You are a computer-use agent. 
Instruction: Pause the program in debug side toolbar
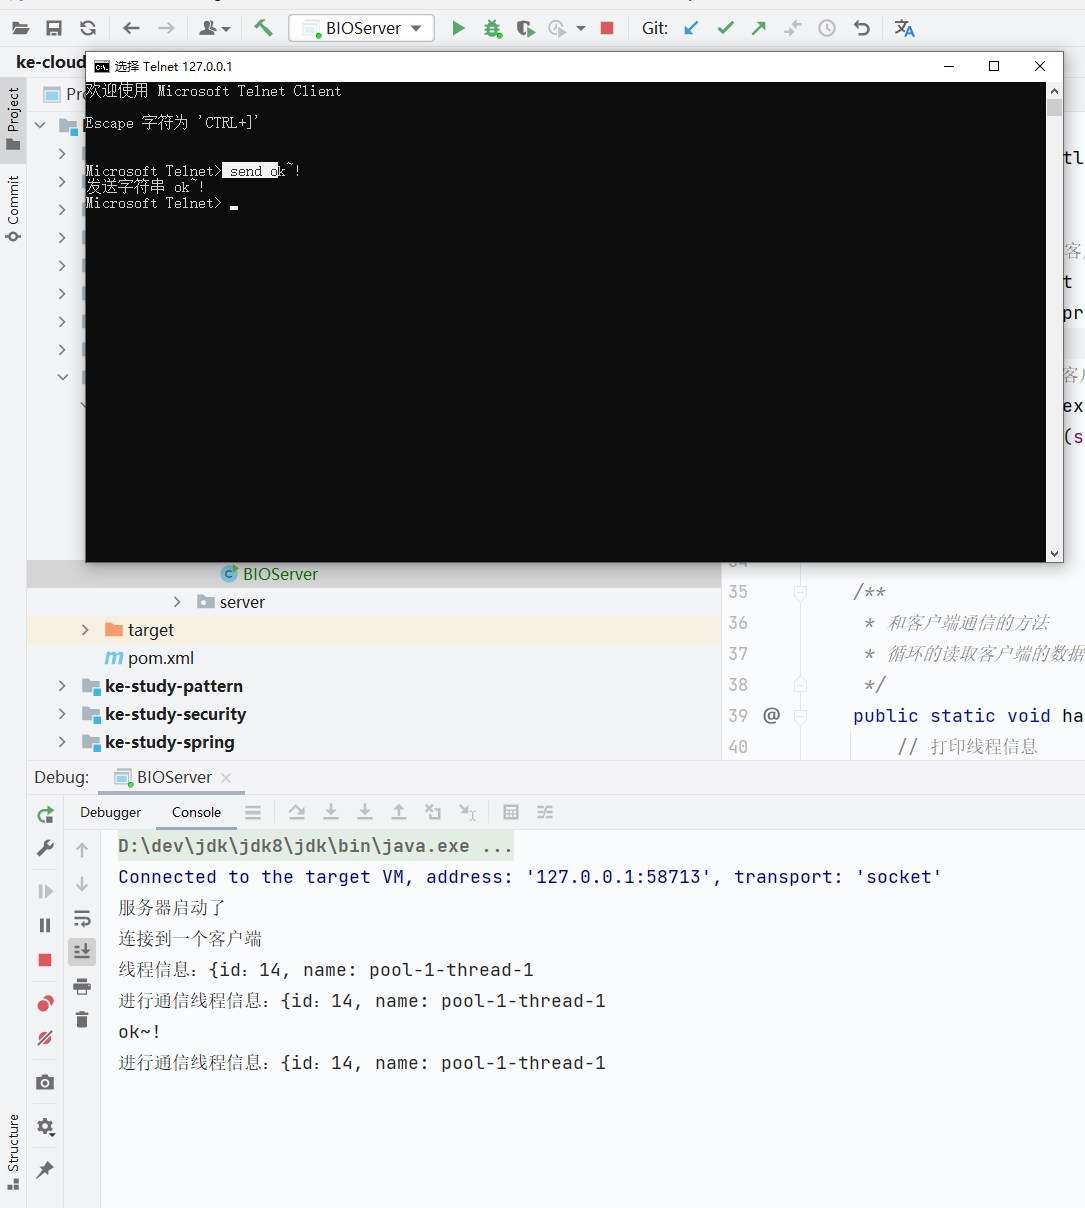coord(45,925)
